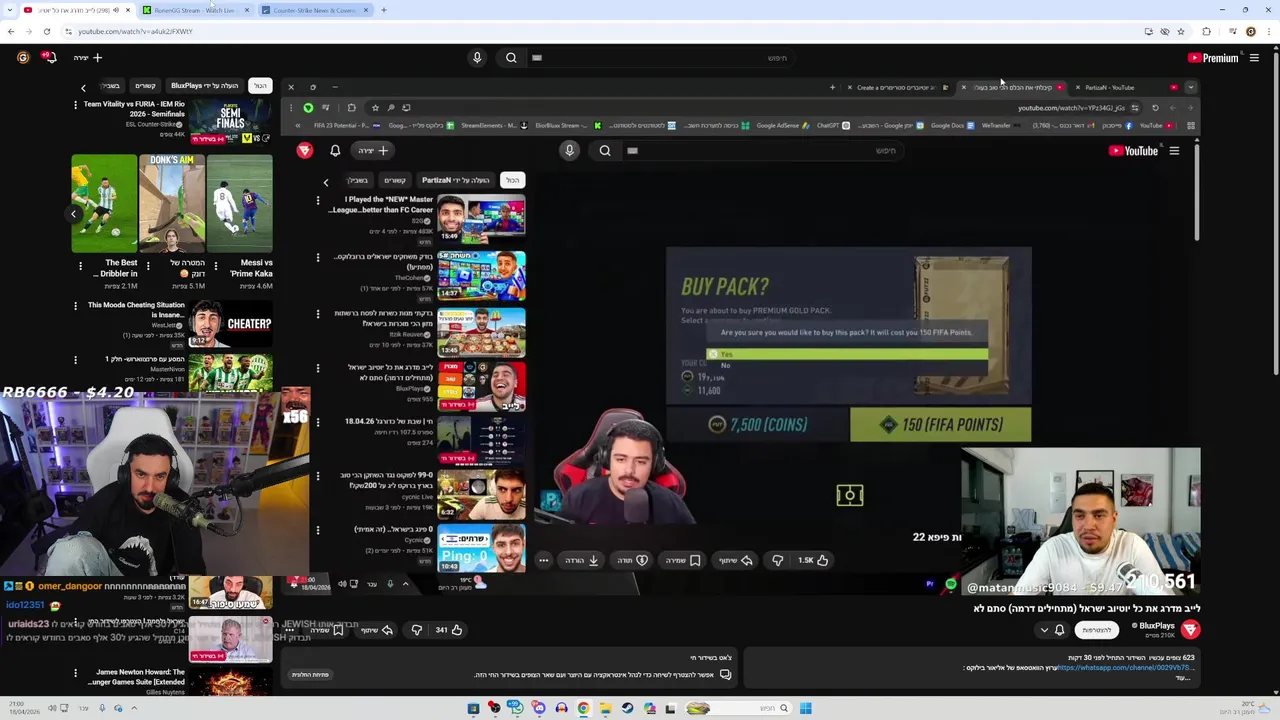This screenshot has width=1280, height=720.
Task: Dislike the main live video
Action: [x=416, y=630]
